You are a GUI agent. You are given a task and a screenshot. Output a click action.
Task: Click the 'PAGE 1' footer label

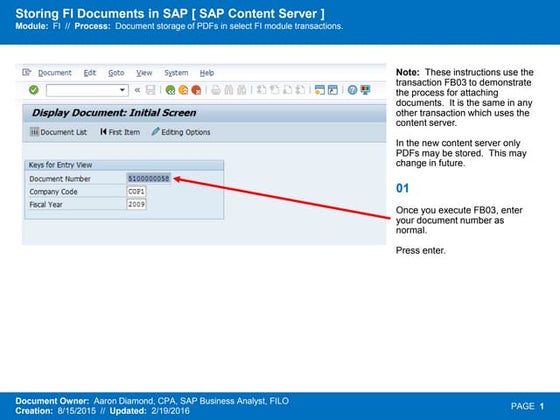click(x=528, y=406)
